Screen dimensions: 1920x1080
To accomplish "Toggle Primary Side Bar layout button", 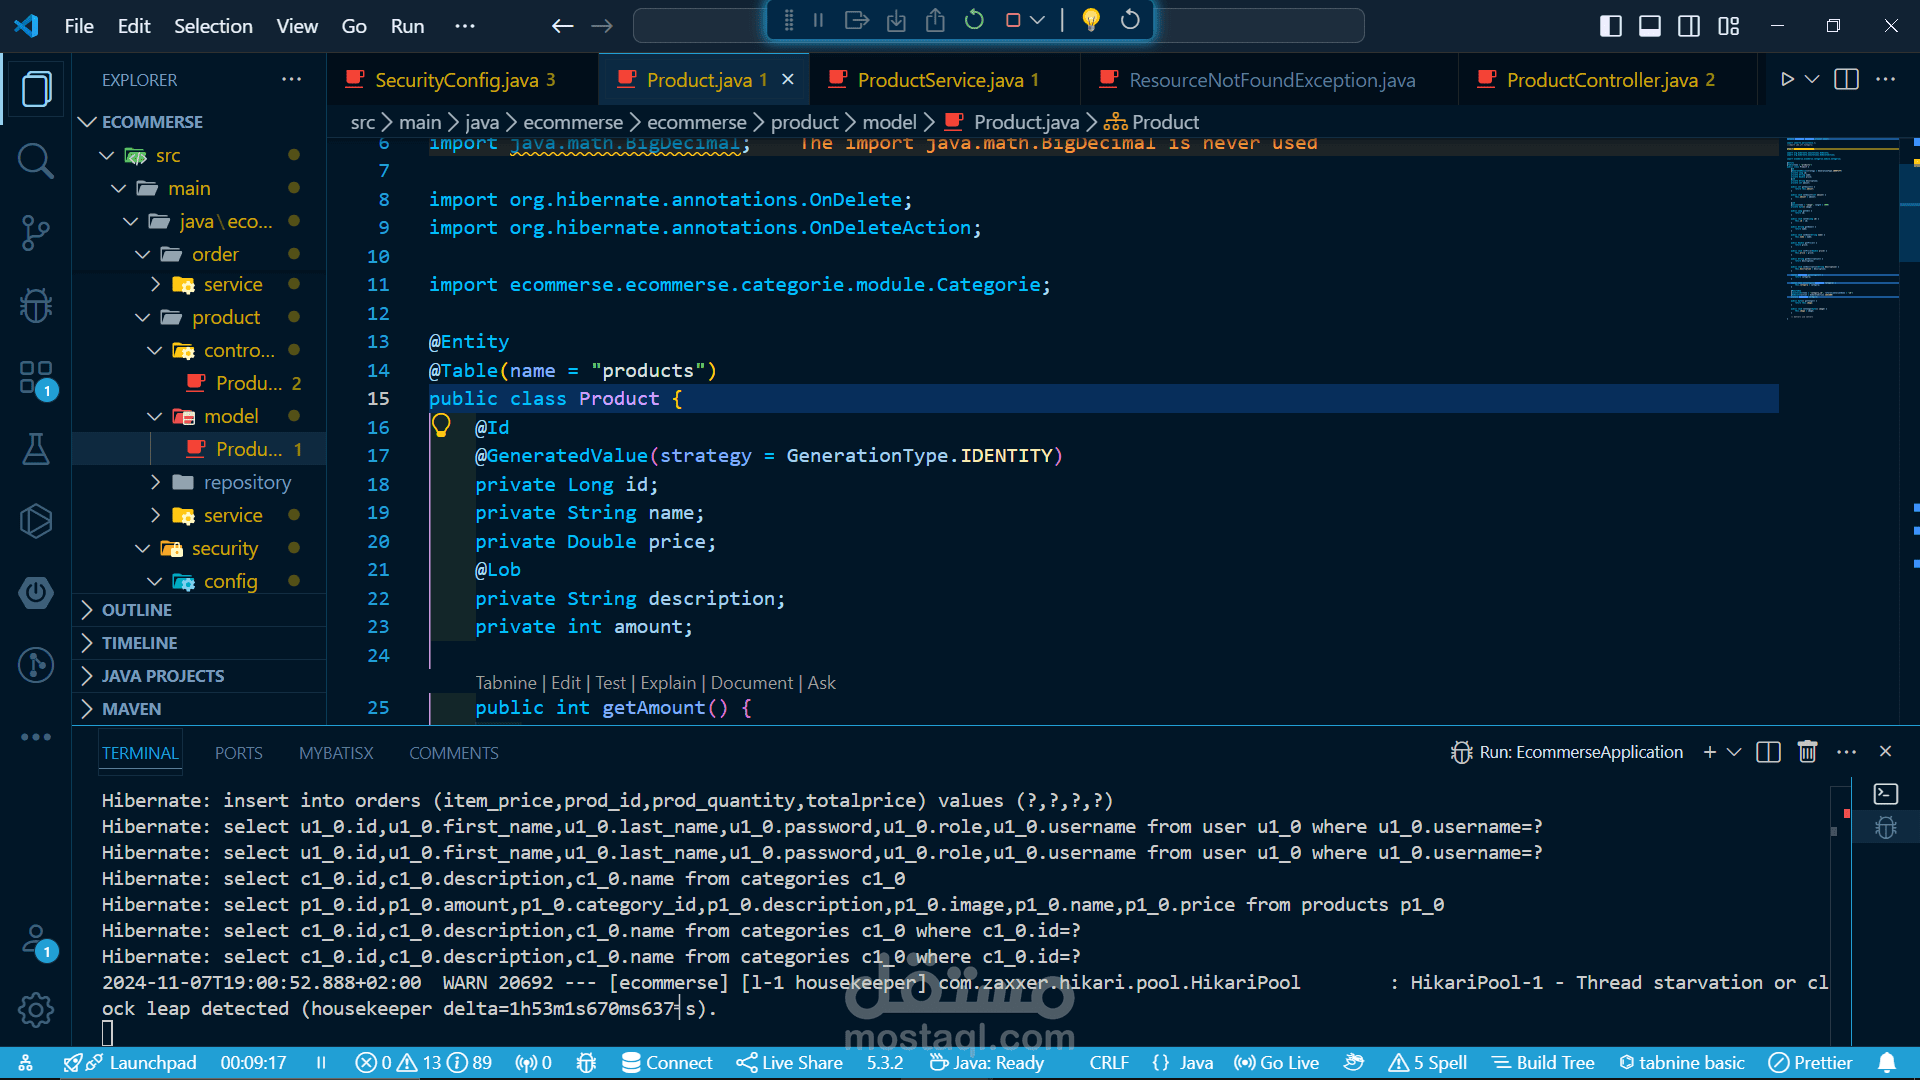I will point(1610,26).
